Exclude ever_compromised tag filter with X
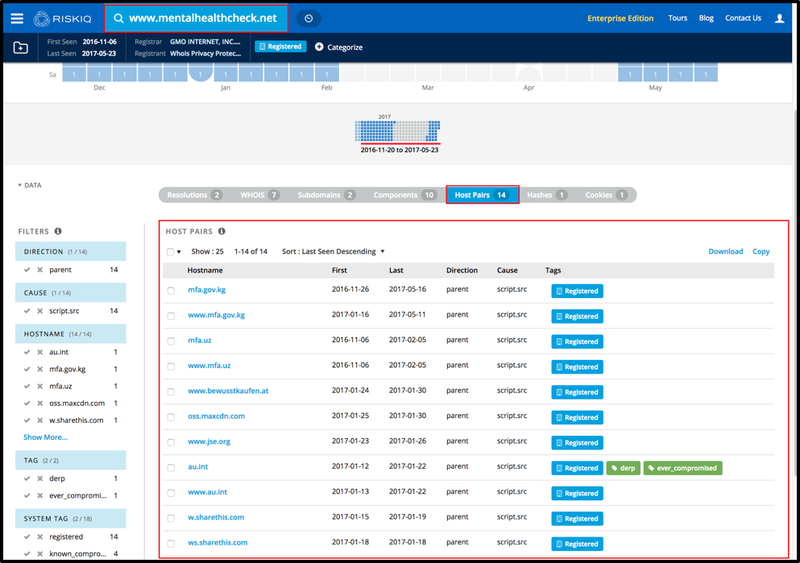Screen dimensions: 800x563 [40, 495]
